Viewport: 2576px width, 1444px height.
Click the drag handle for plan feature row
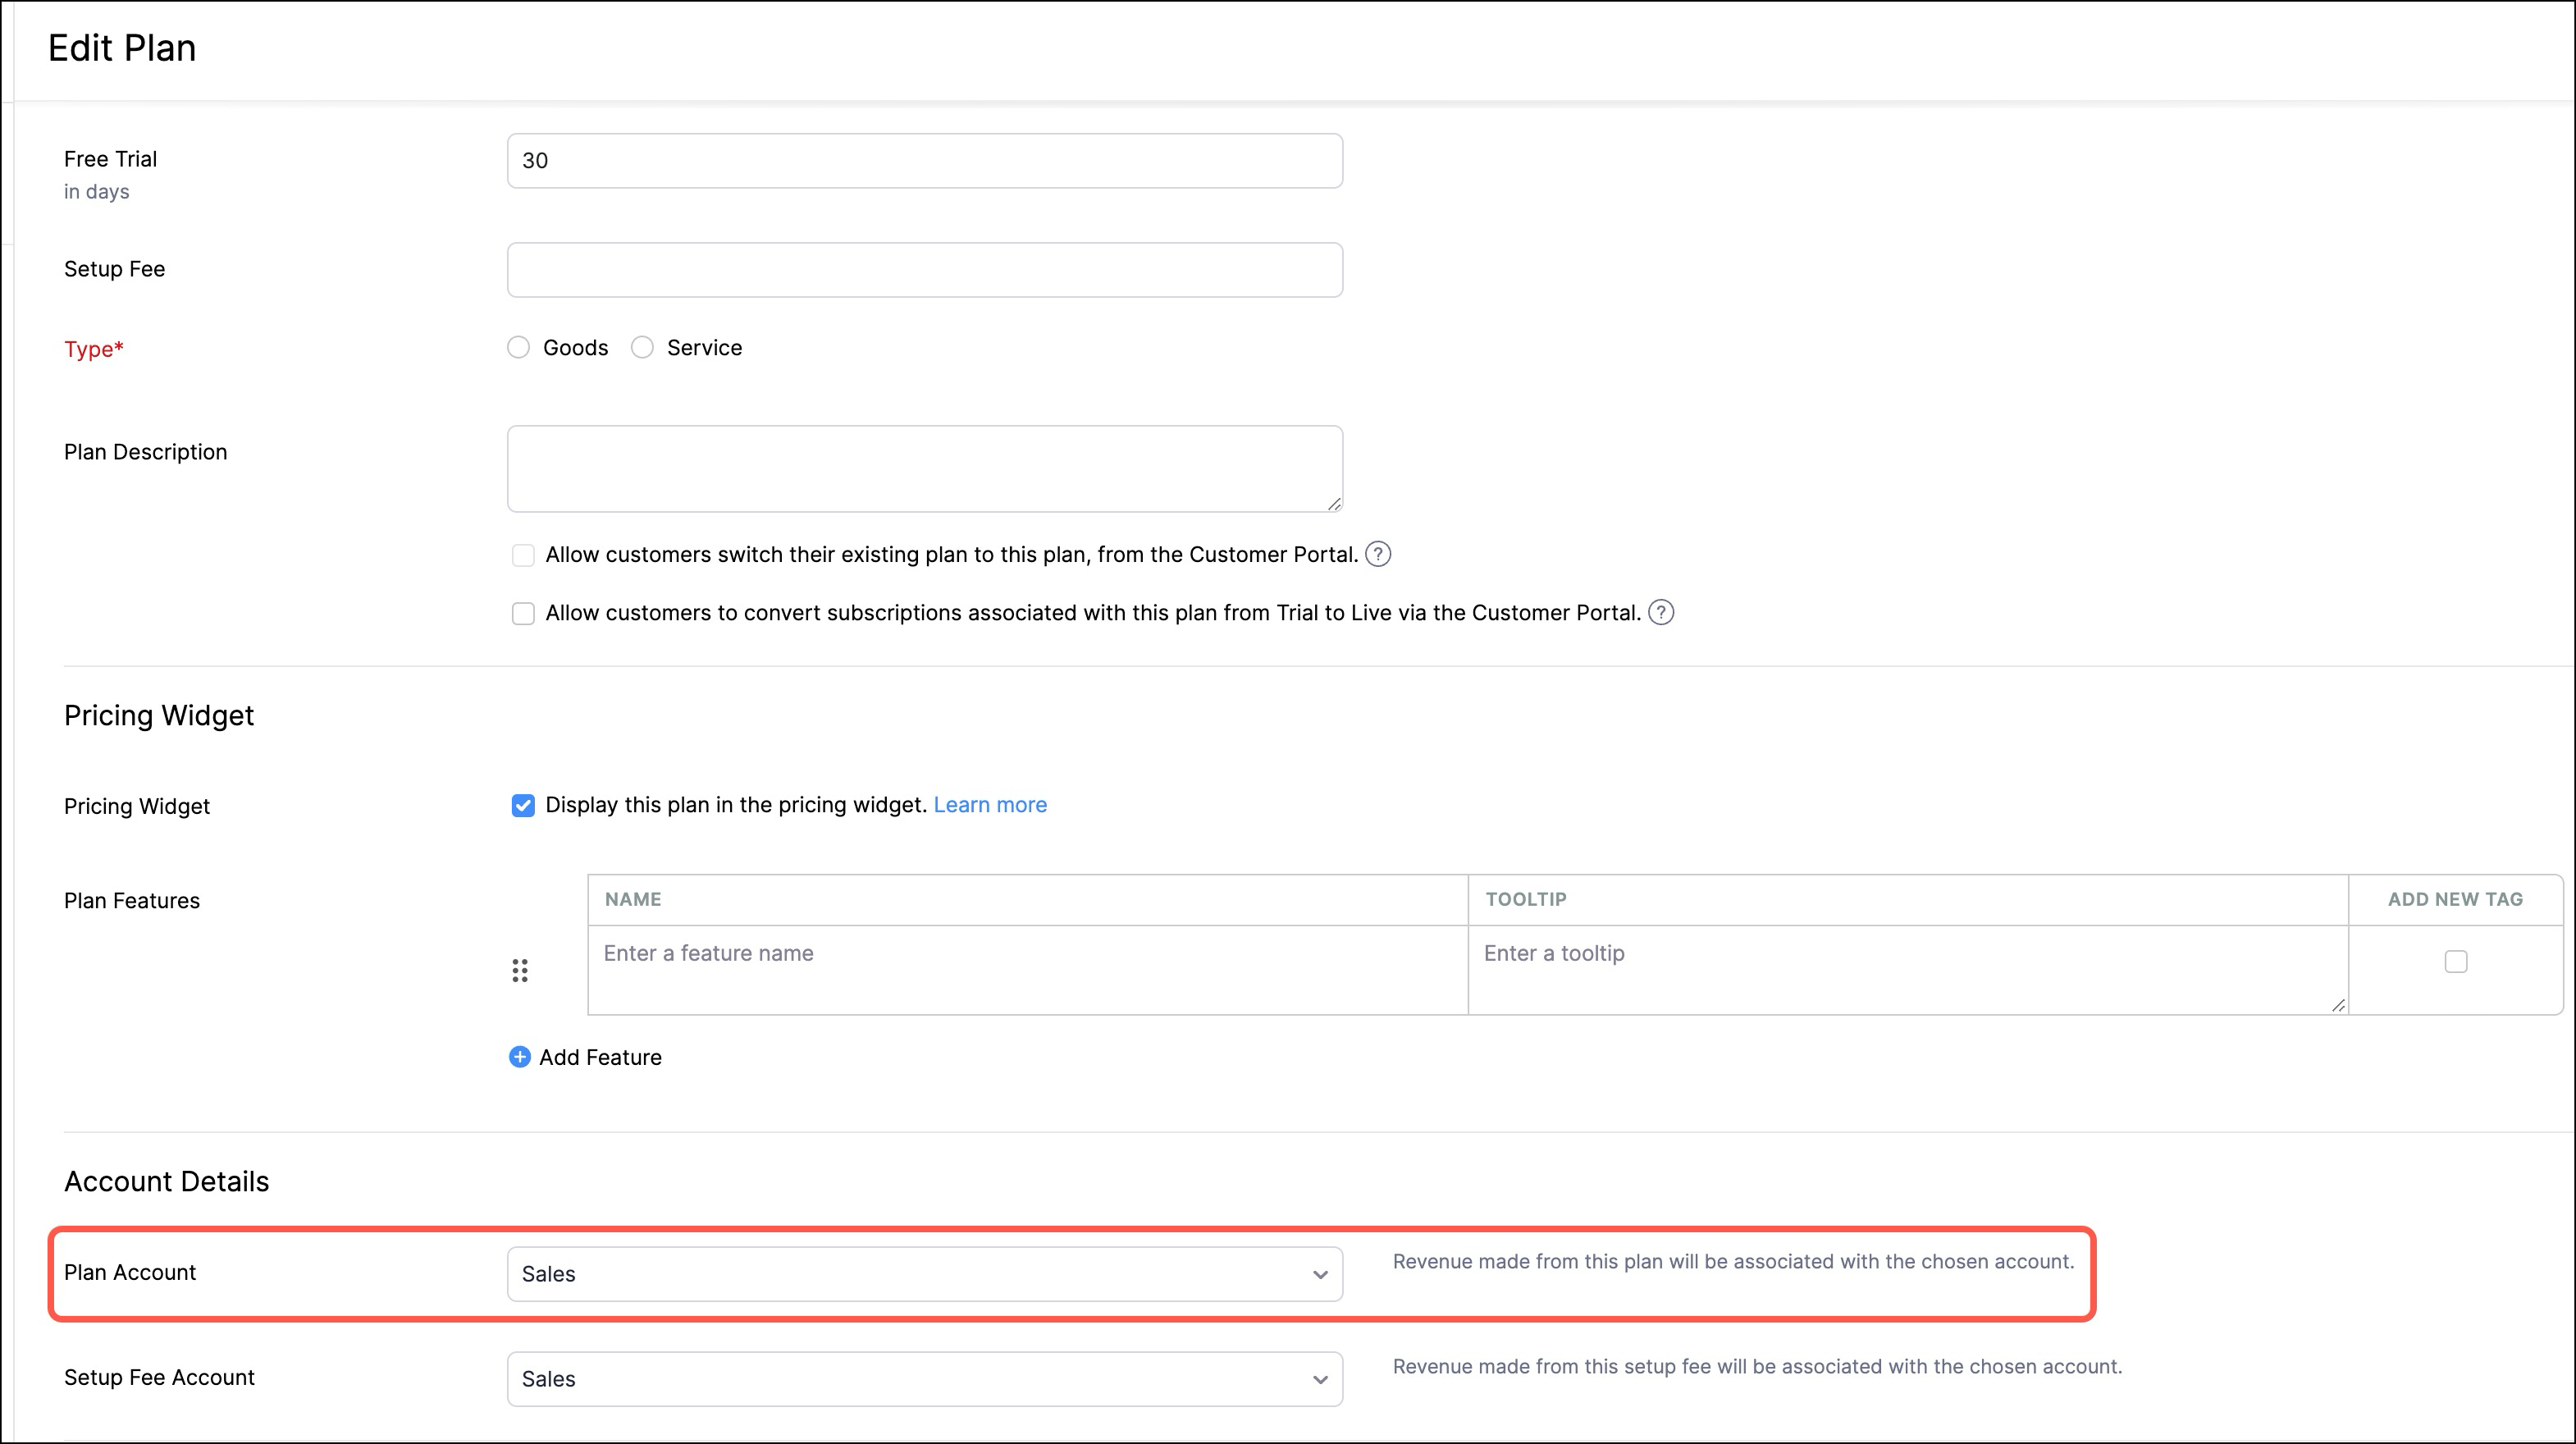coord(520,970)
